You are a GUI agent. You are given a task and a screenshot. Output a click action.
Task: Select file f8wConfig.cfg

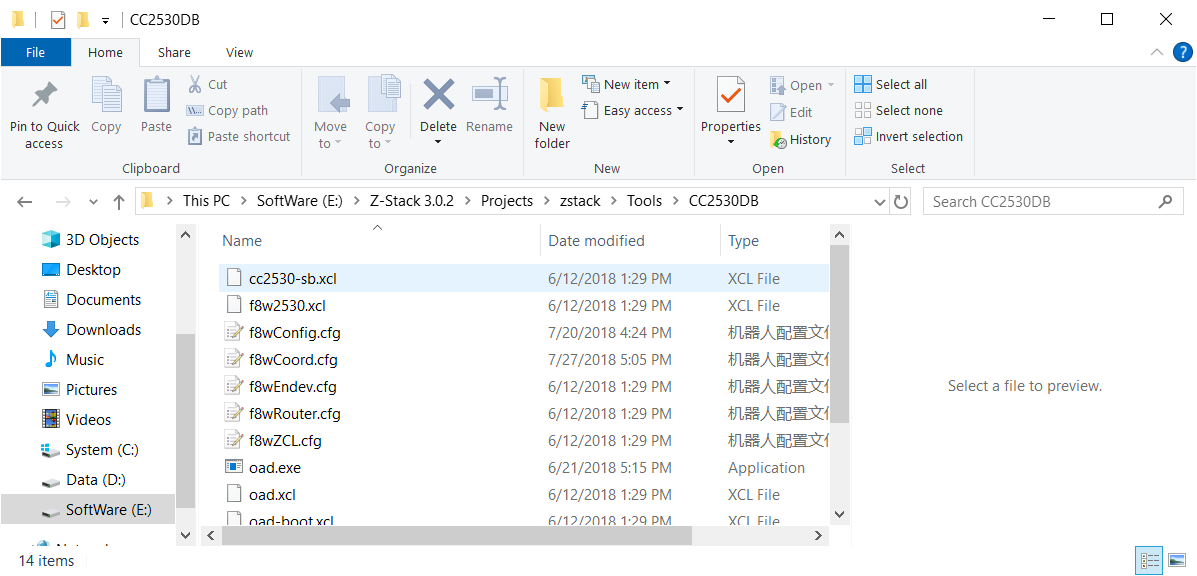295,333
